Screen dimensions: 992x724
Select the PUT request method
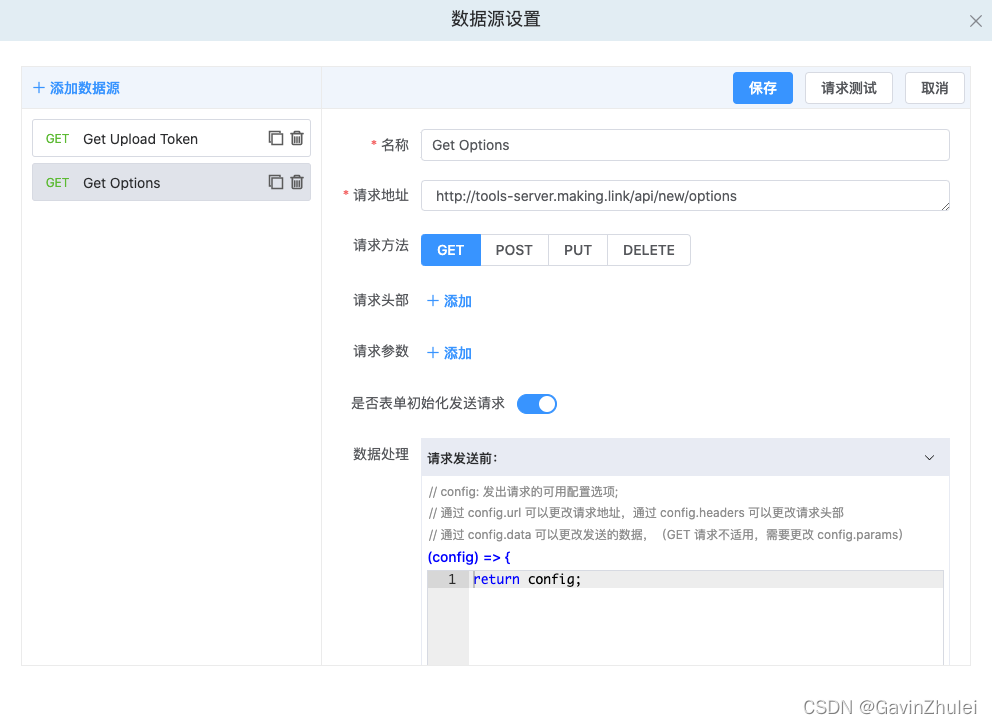(578, 250)
